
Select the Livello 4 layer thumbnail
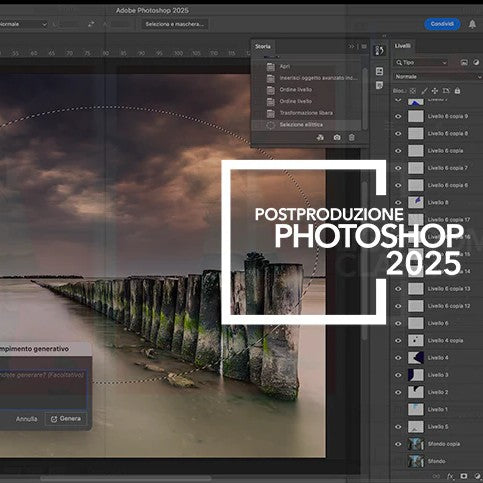click(416, 358)
